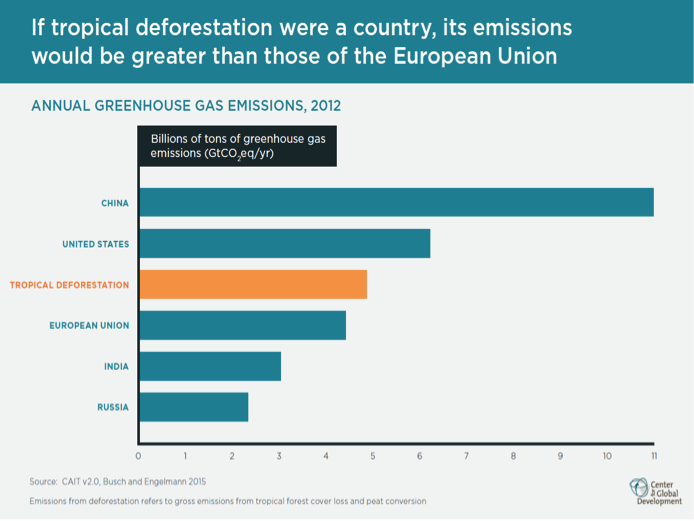Screen dimensions: 694x521
Task: Click the chart headline about tropical deforestation
Action: [x=294, y=41]
